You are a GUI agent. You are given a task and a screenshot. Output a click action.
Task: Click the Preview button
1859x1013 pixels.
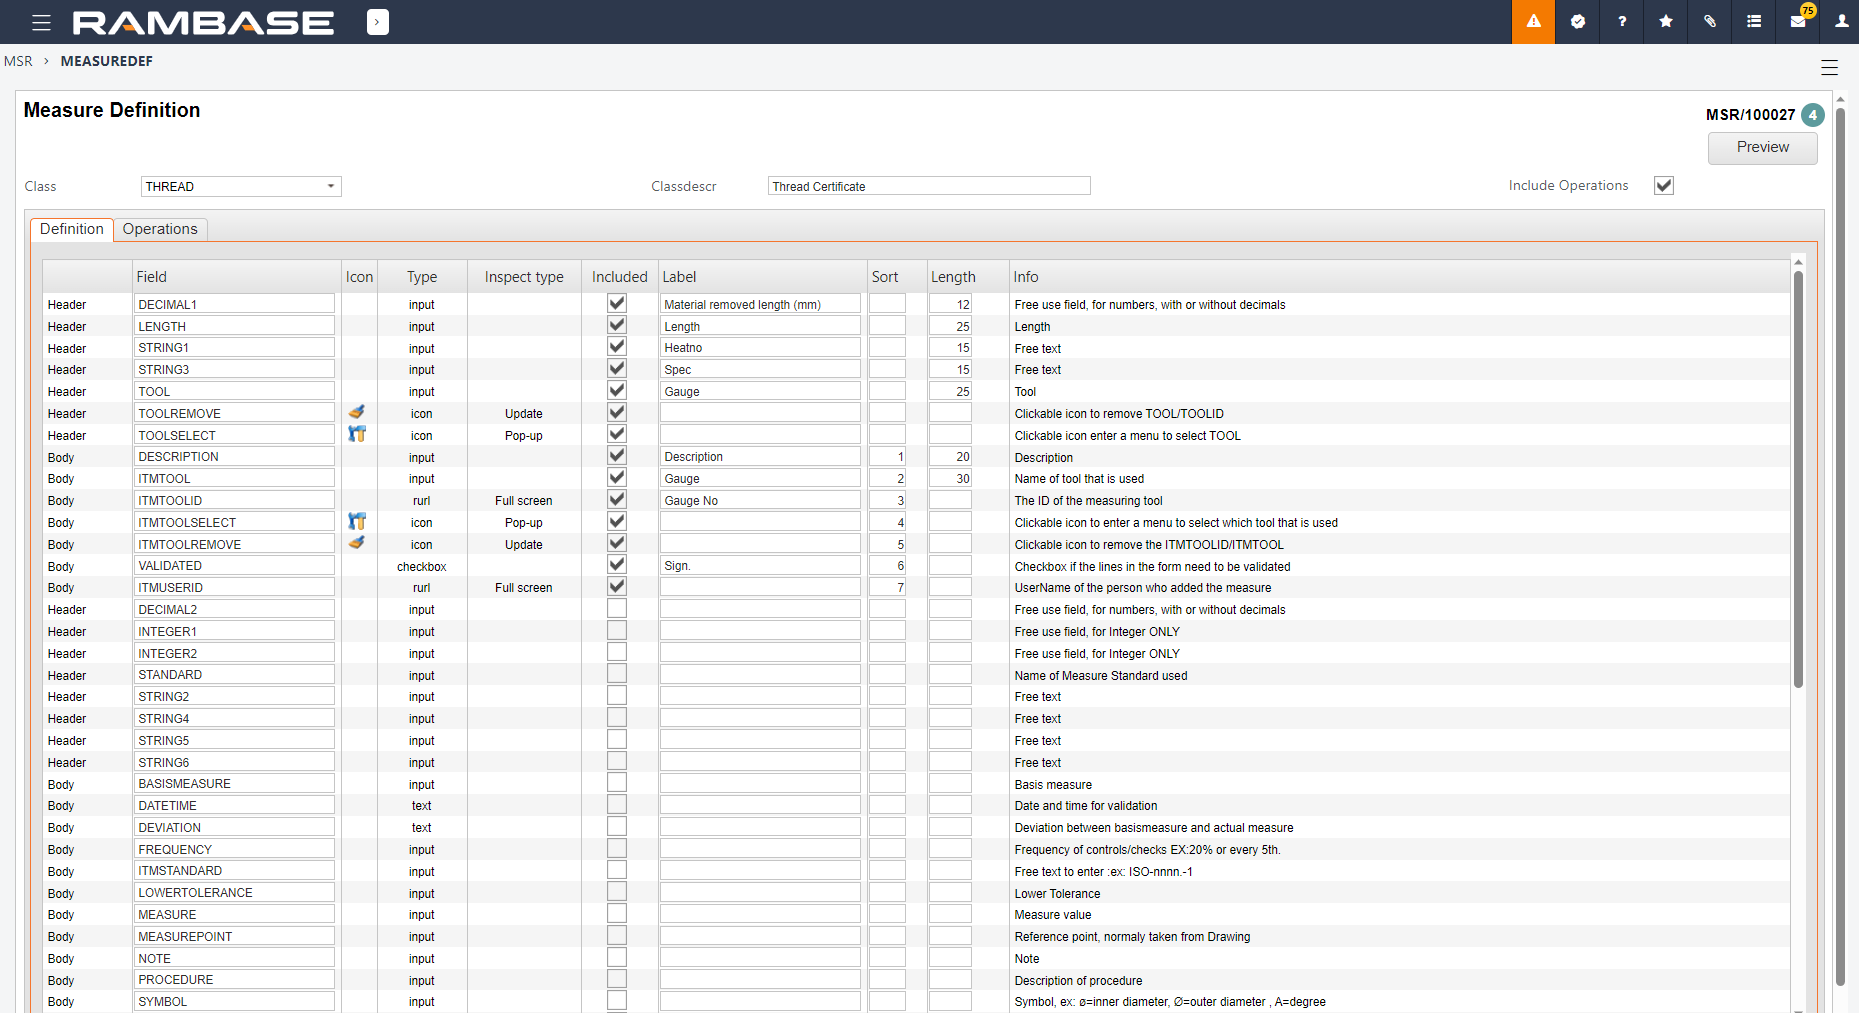click(1762, 147)
